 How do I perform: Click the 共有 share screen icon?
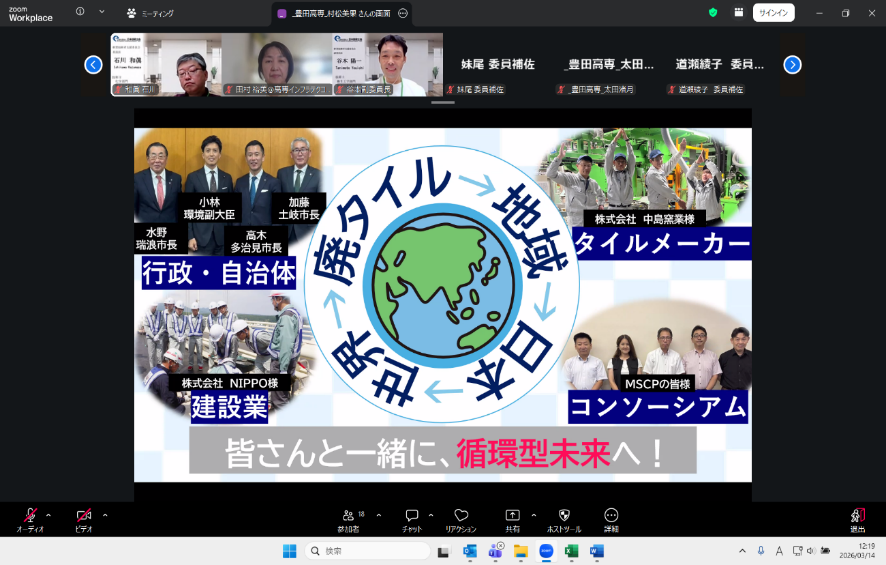tap(512, 515)
